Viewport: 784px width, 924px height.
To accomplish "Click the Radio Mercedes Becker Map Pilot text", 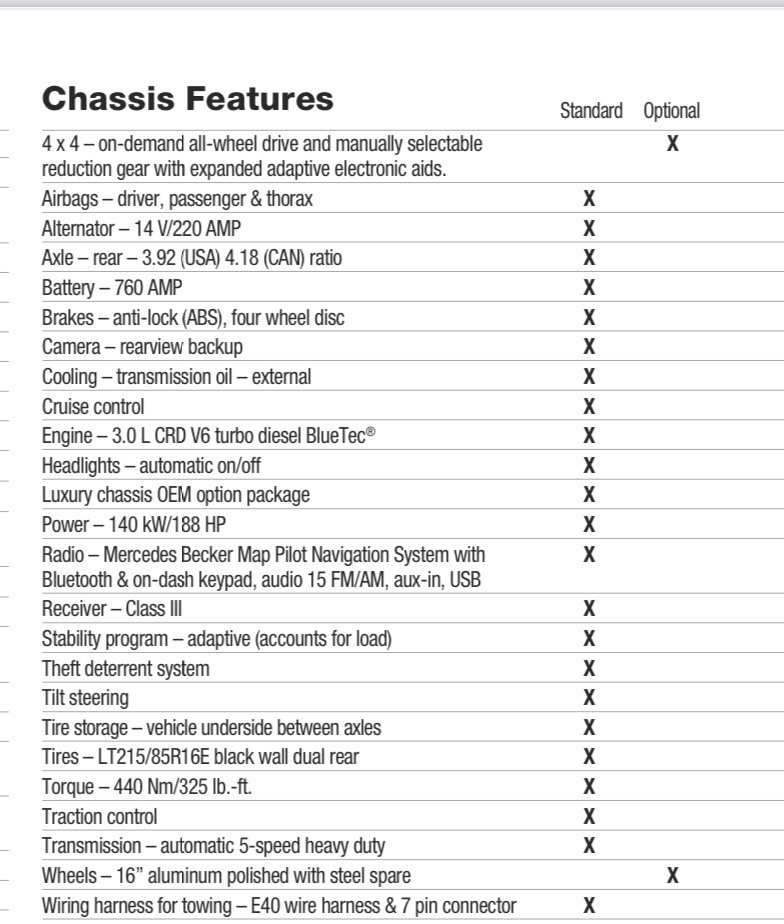I will [263, 555].
